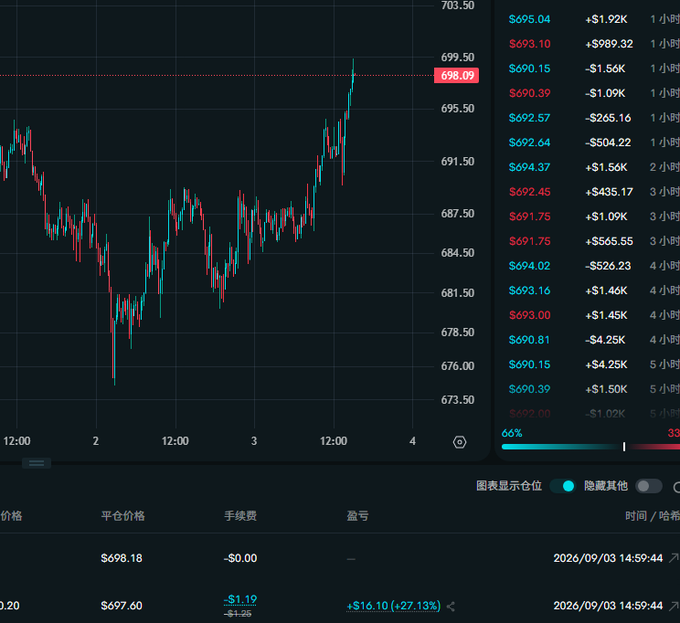Click trade amount +$1.92K

coord(606,19)
